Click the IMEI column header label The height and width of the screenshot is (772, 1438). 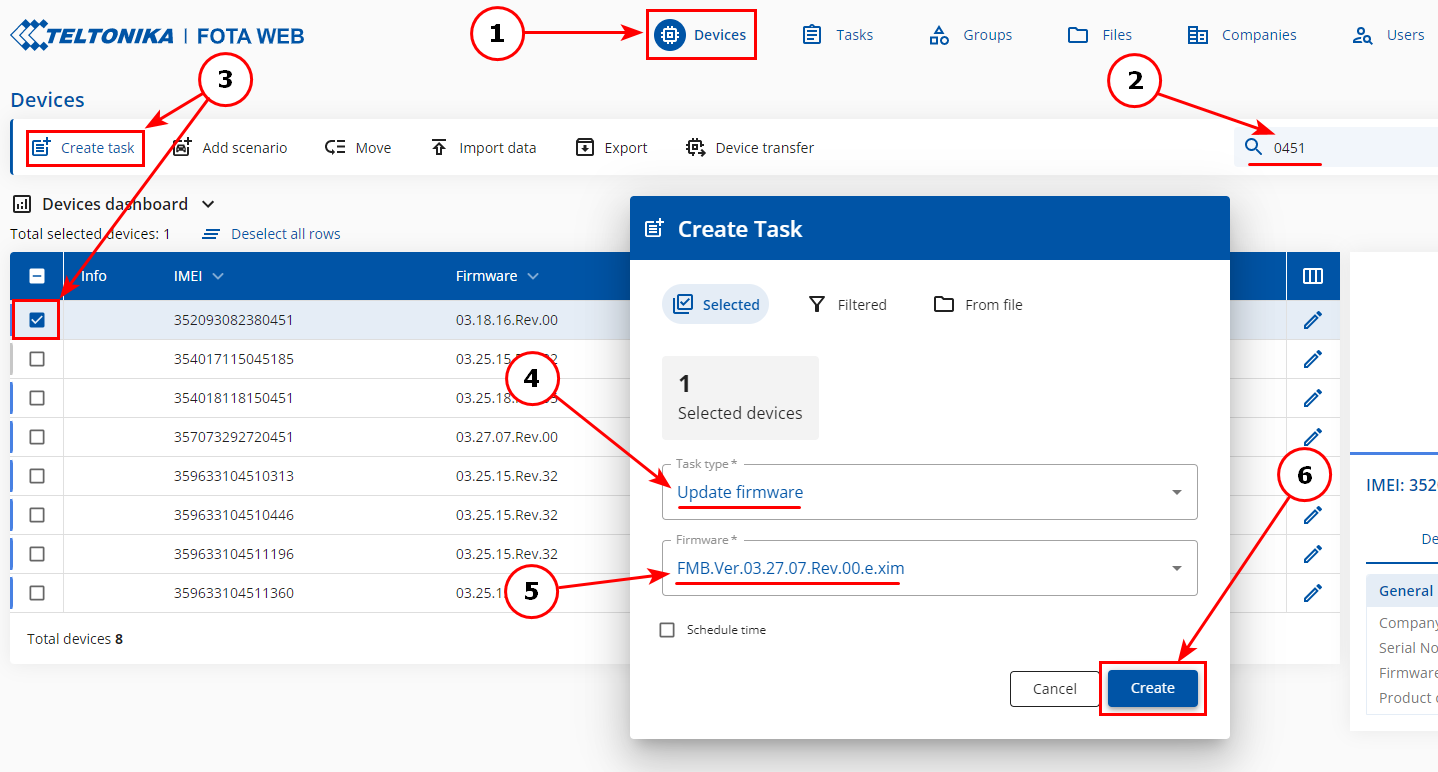(189, 276)
